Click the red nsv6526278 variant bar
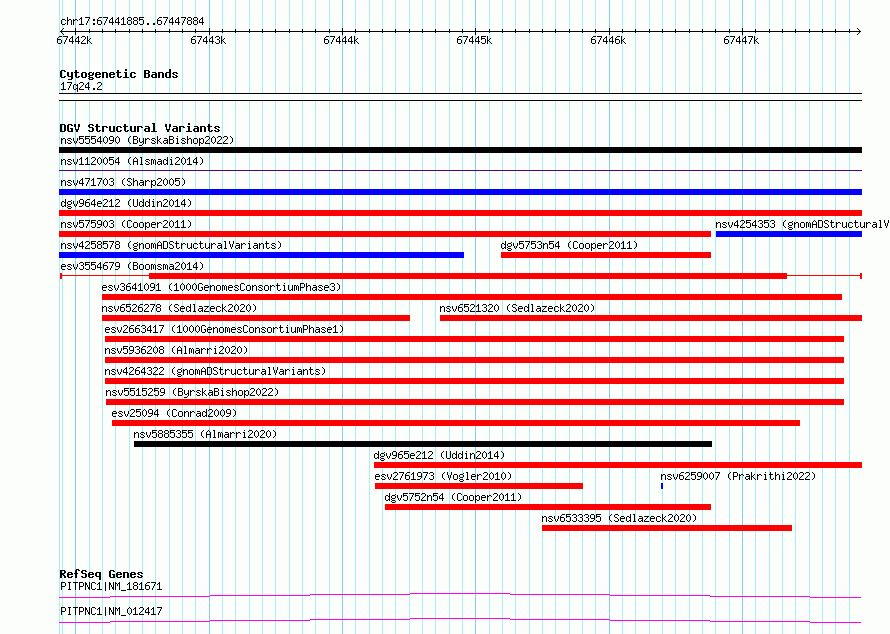 click(x=256, y=318)
